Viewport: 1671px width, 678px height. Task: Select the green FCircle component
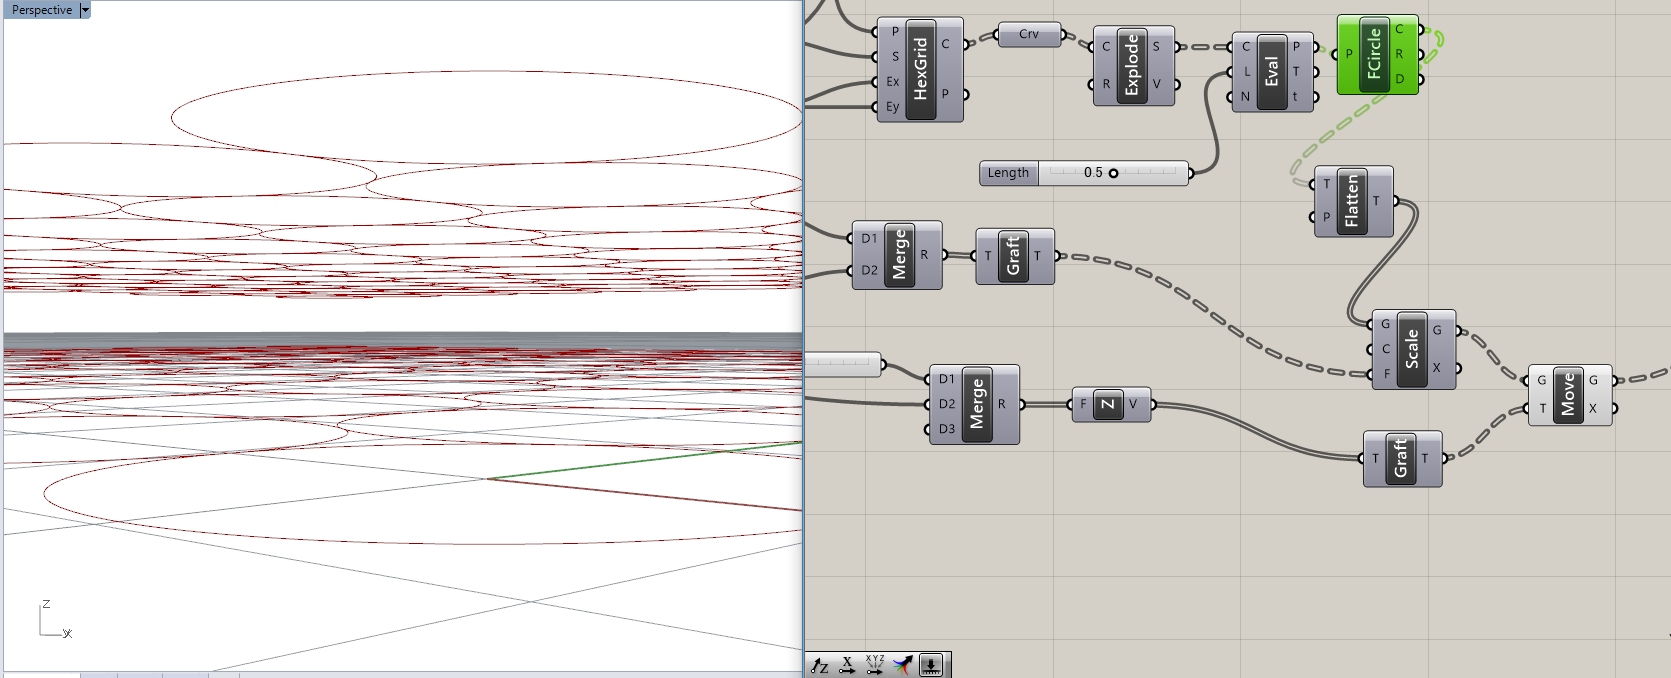coord(1374,54)
